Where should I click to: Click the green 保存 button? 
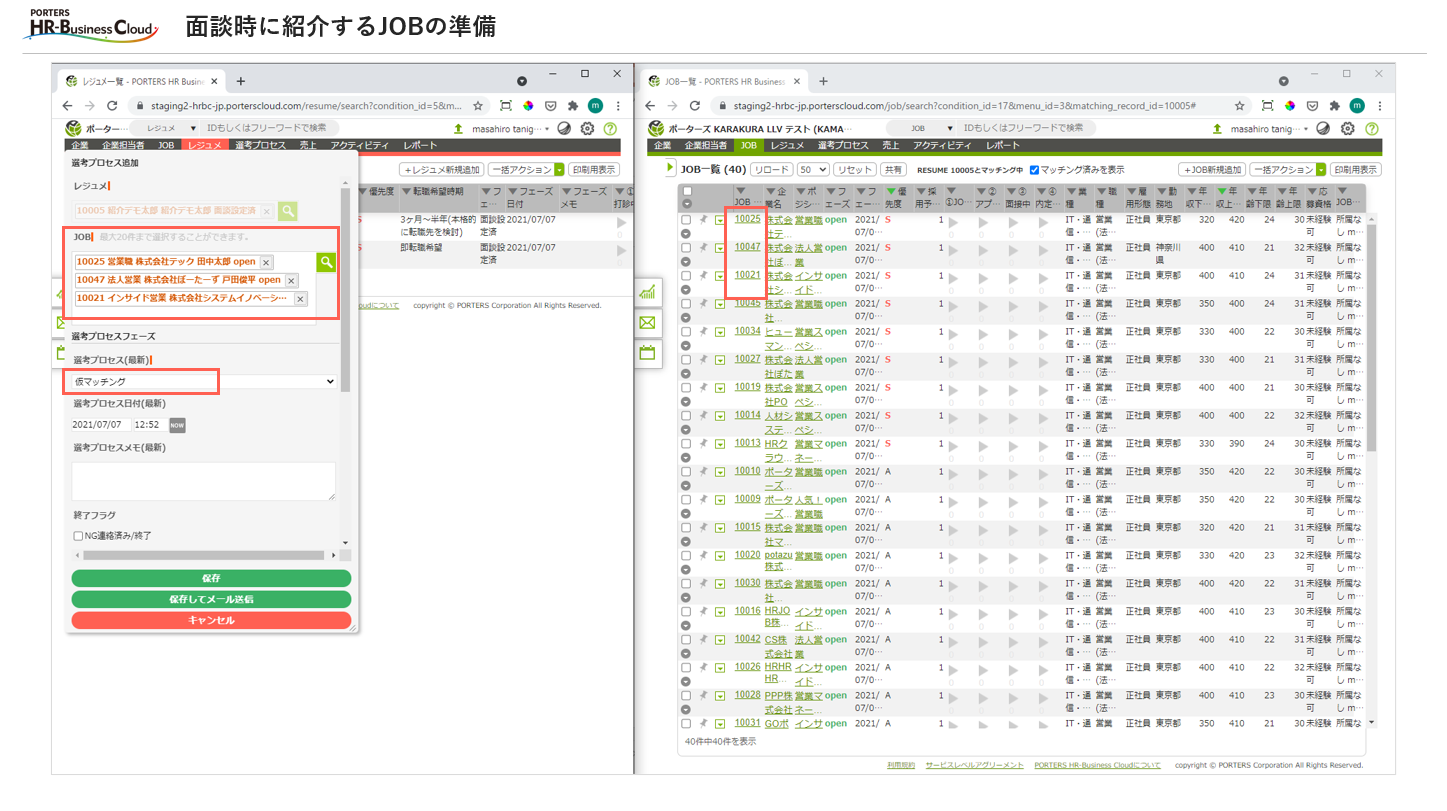[211, 578]
